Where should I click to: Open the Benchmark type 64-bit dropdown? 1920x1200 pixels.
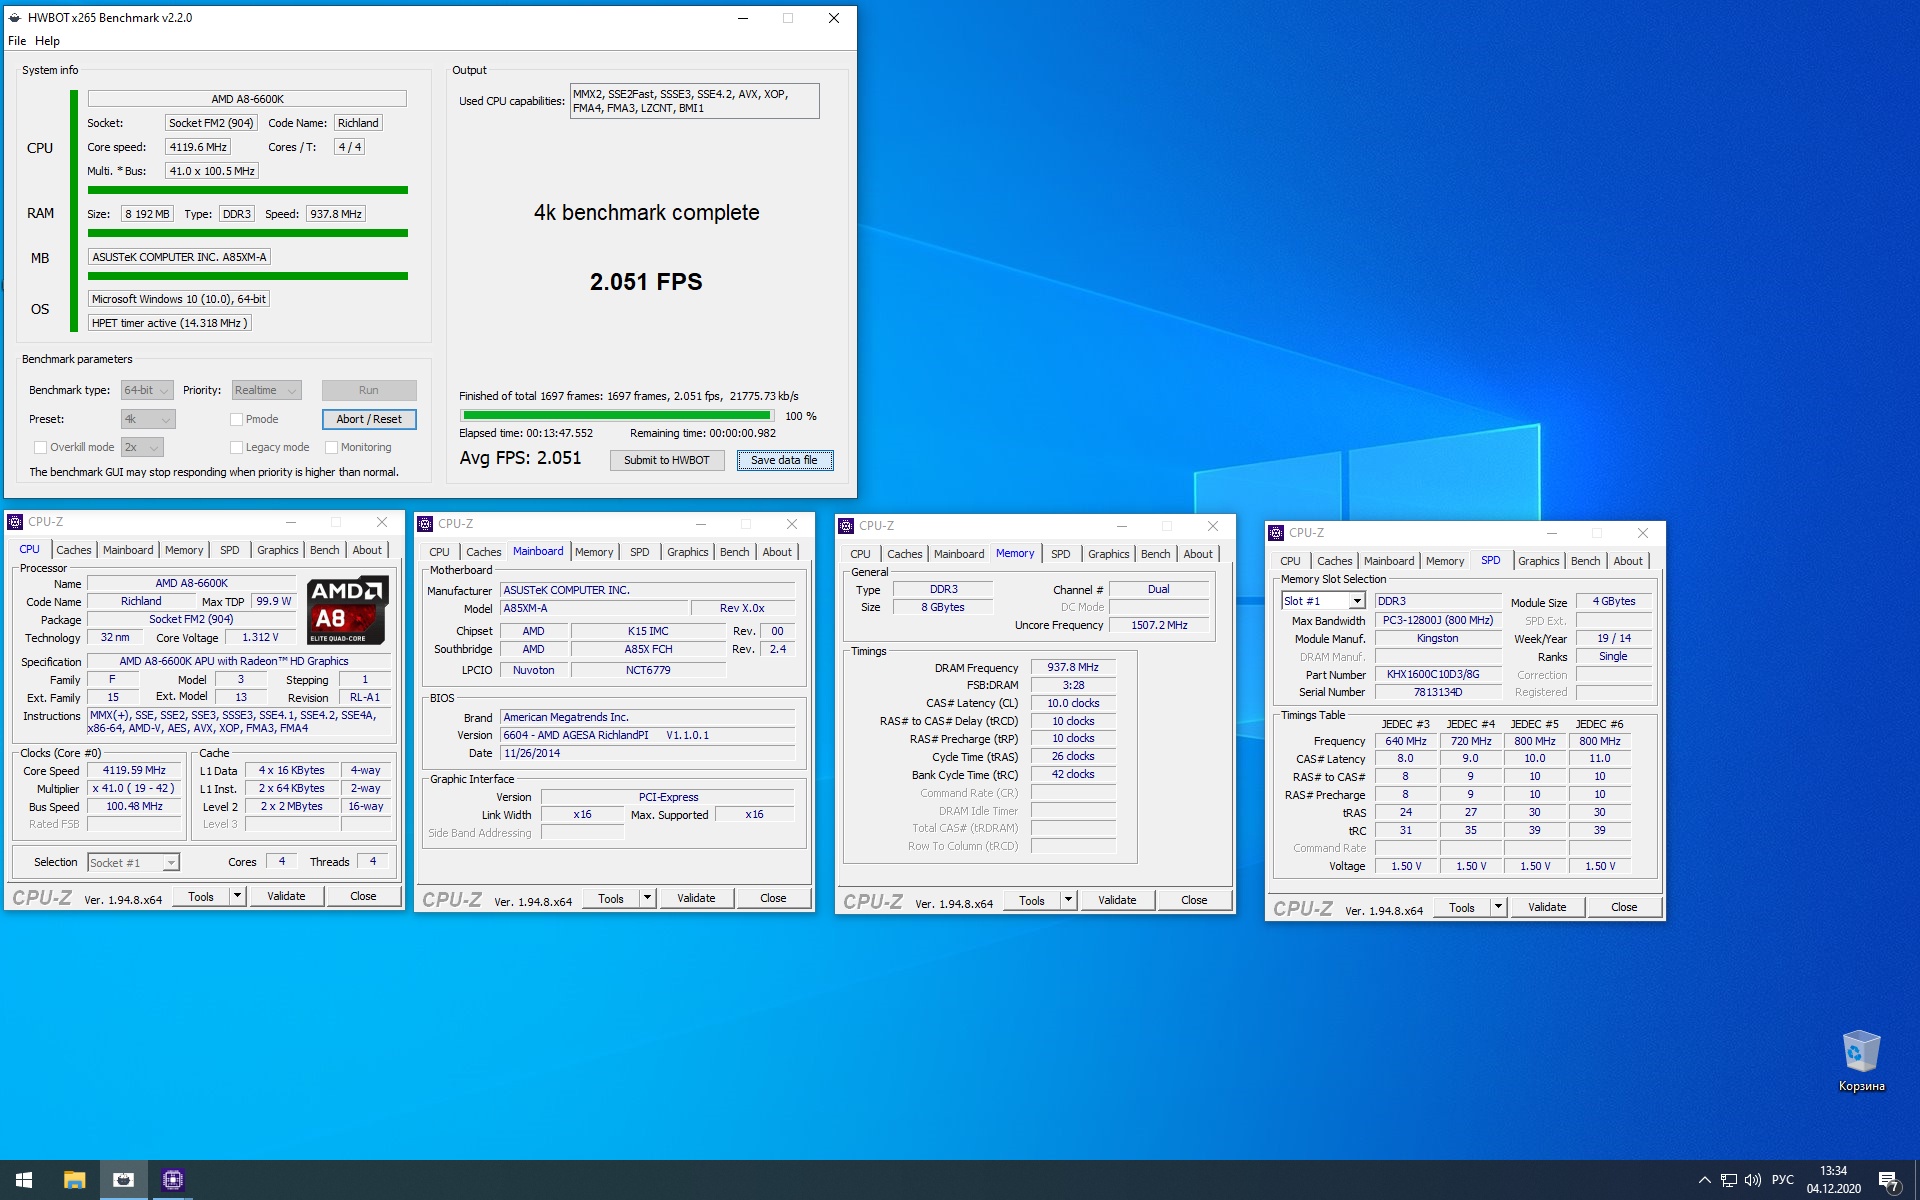(147, 390)
